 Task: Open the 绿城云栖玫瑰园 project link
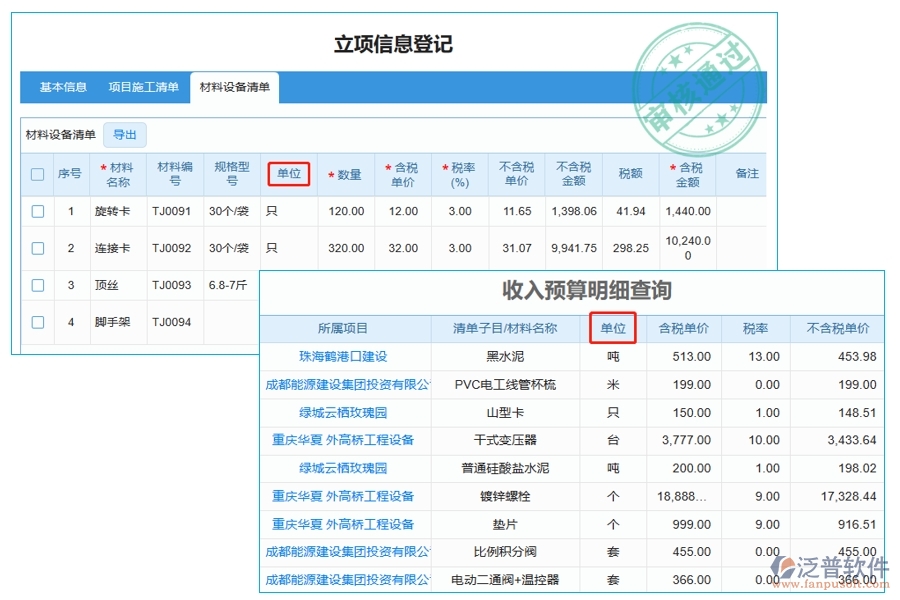coord(346,412)
